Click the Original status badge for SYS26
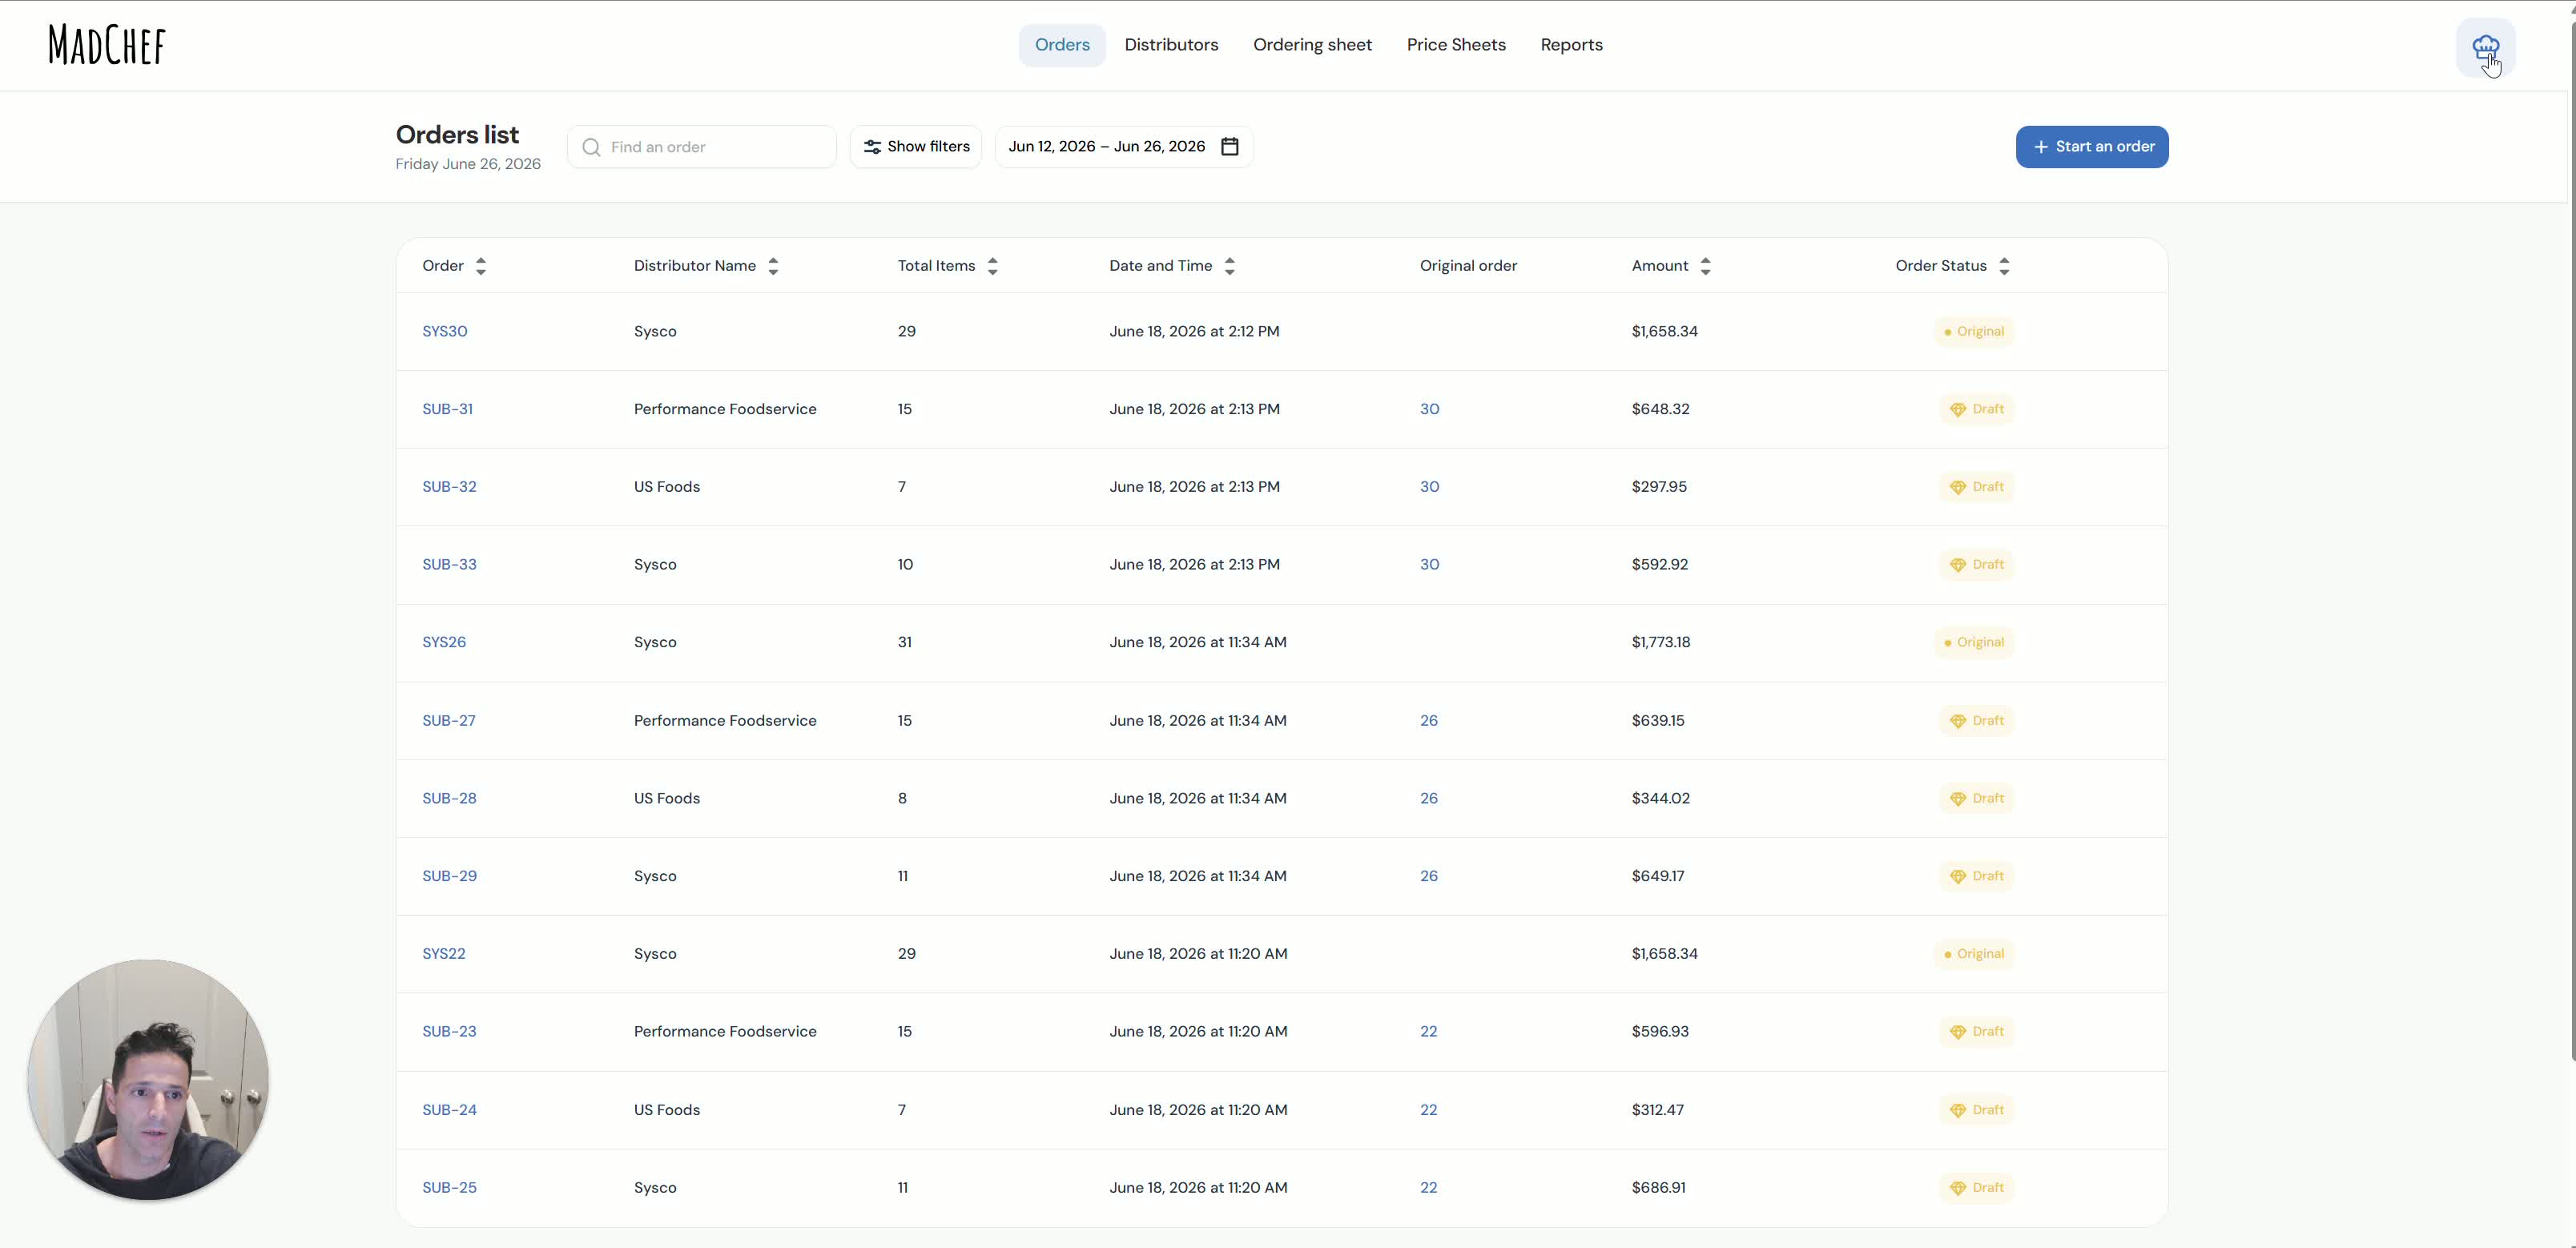Image resolution: width=2576 pixels, height=1248 pixels. tap(1974, 643)
